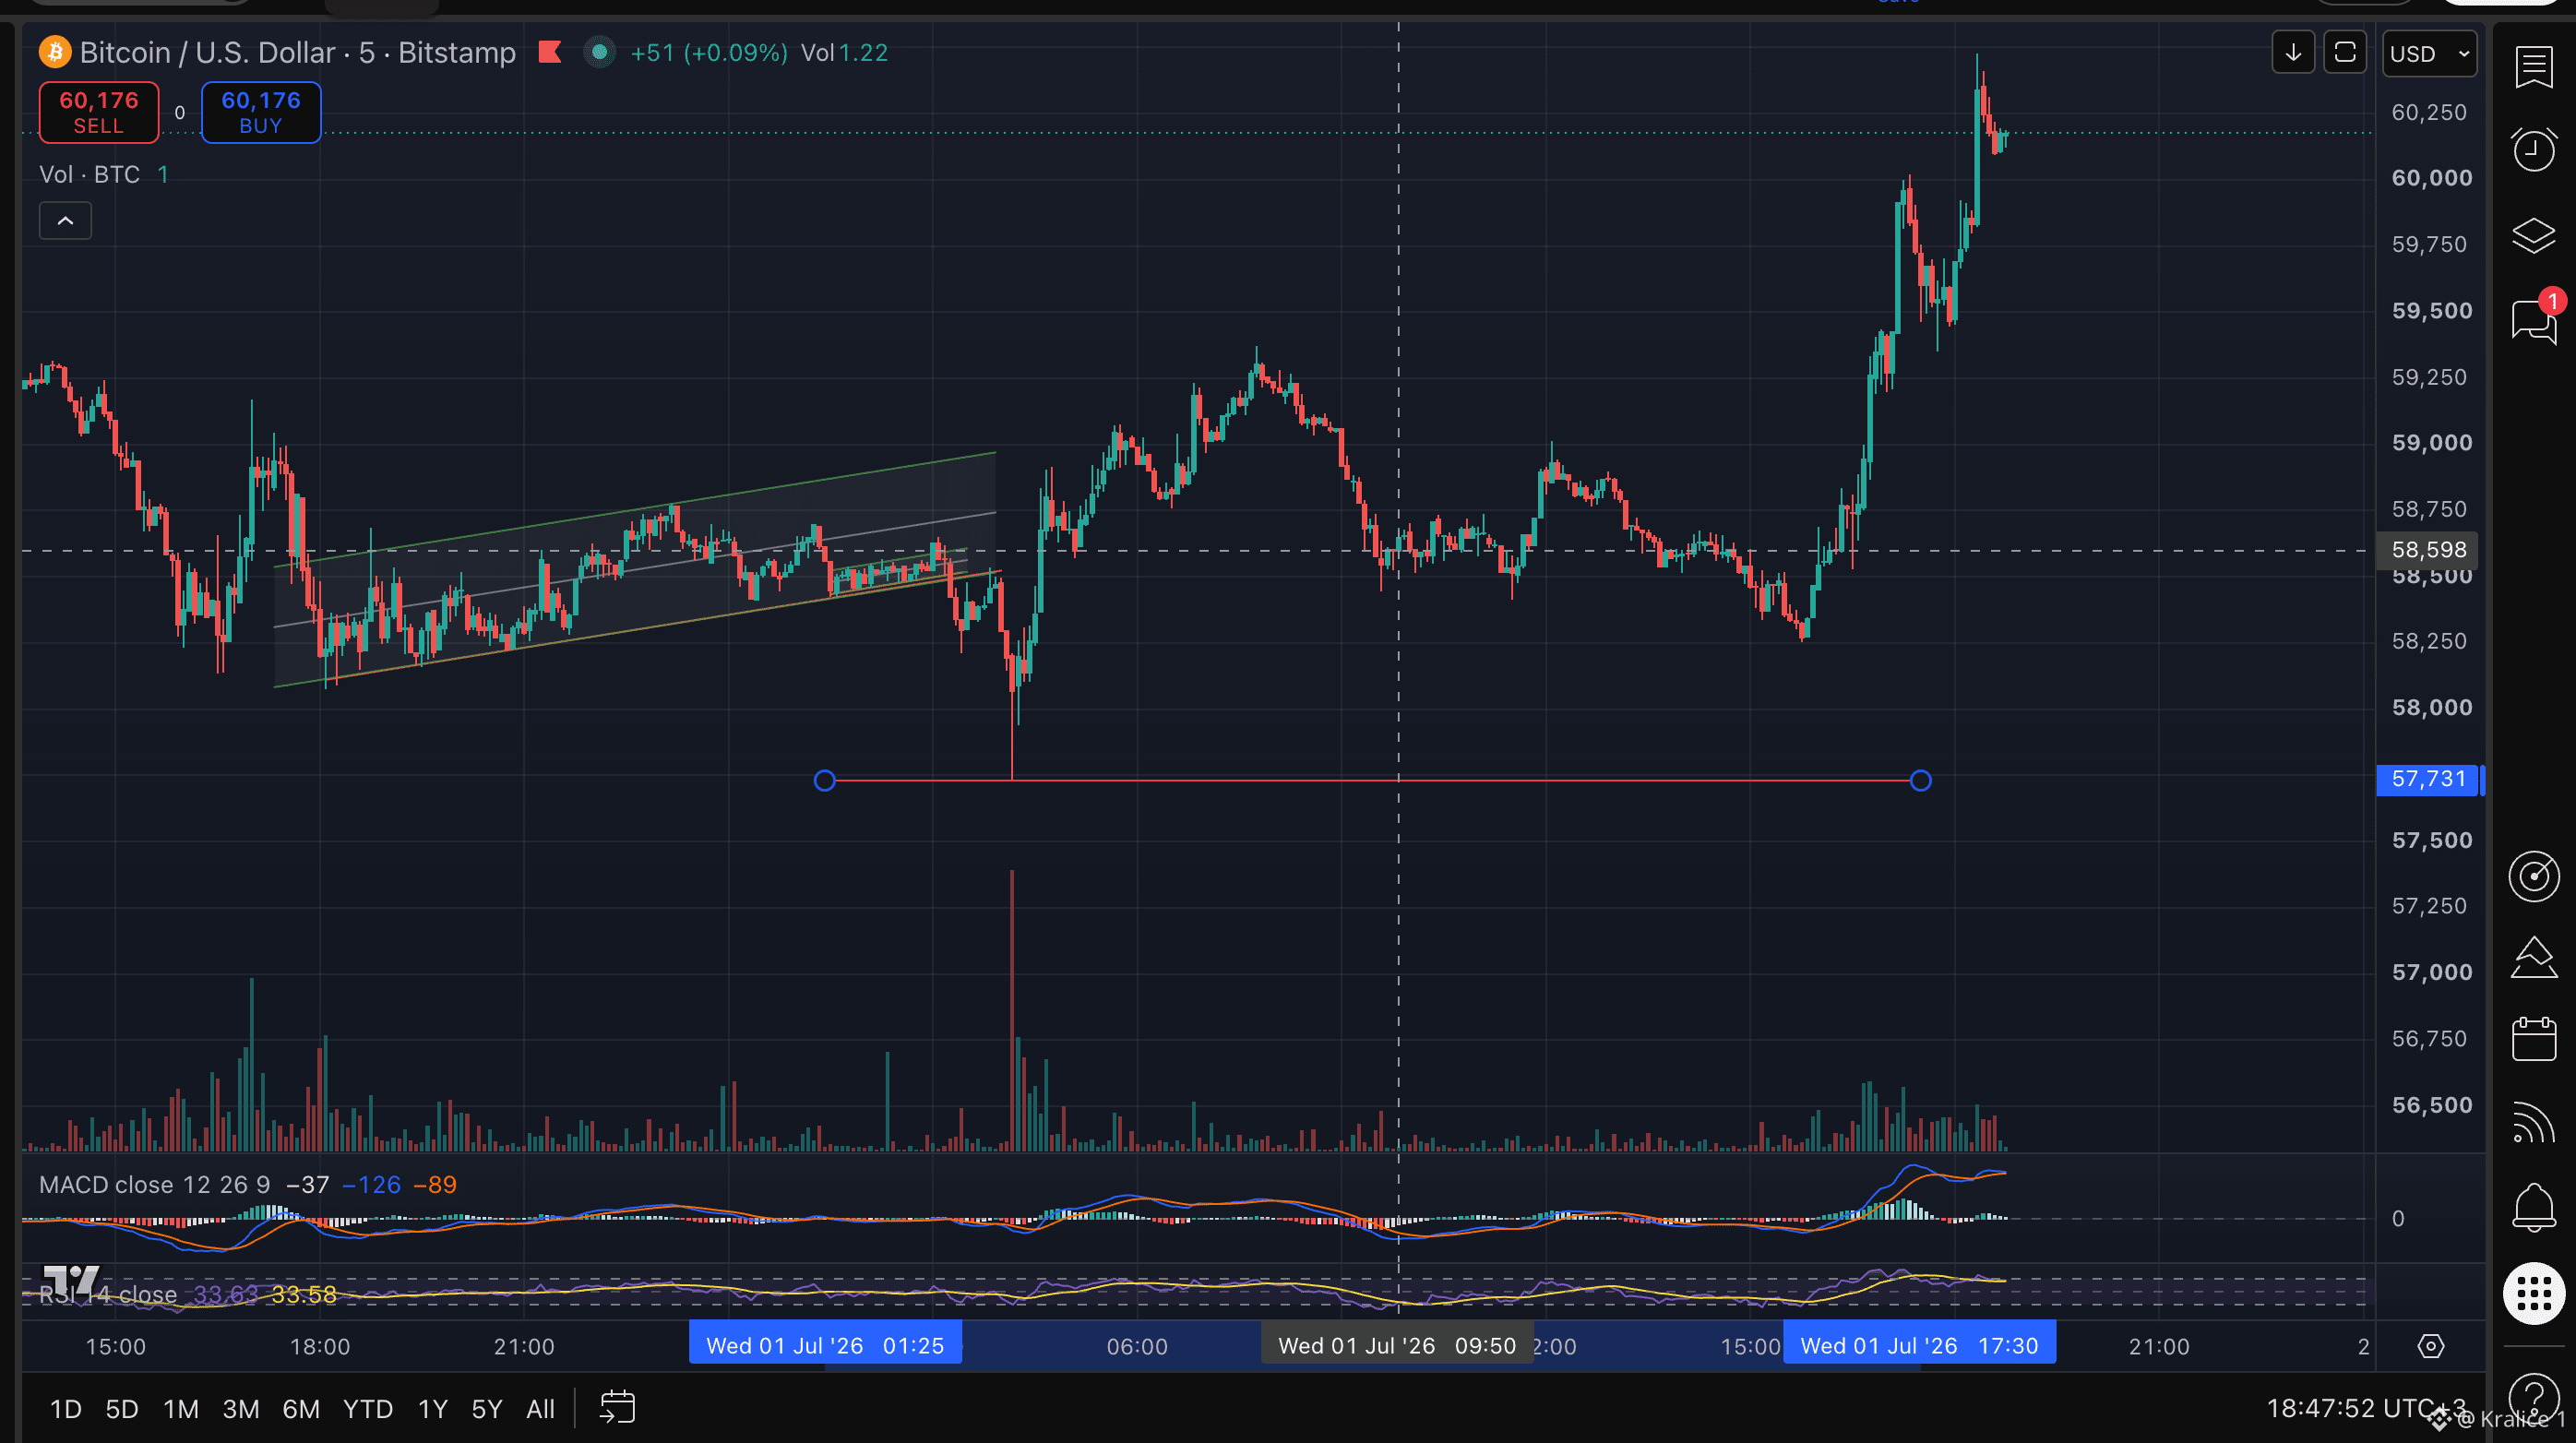Open the alerts clock icon
The width and height of the screenshot is (2576, 1443).
pyautogui.click(x=2533, y=150)
